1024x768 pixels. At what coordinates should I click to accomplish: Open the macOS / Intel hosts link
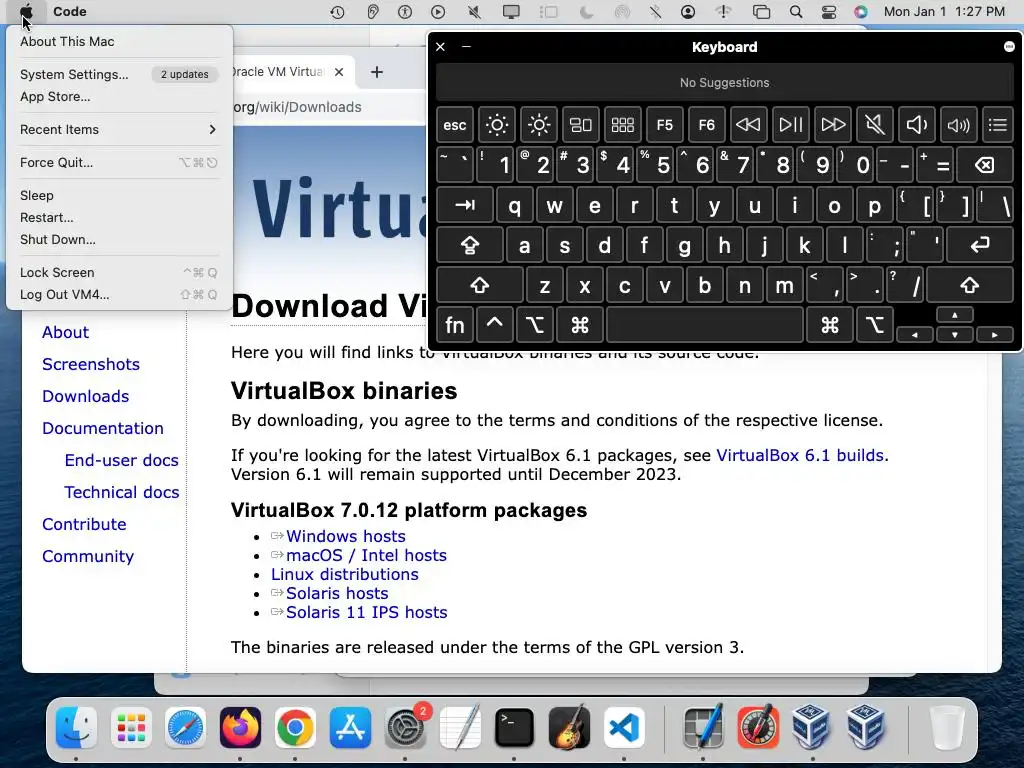366,555
